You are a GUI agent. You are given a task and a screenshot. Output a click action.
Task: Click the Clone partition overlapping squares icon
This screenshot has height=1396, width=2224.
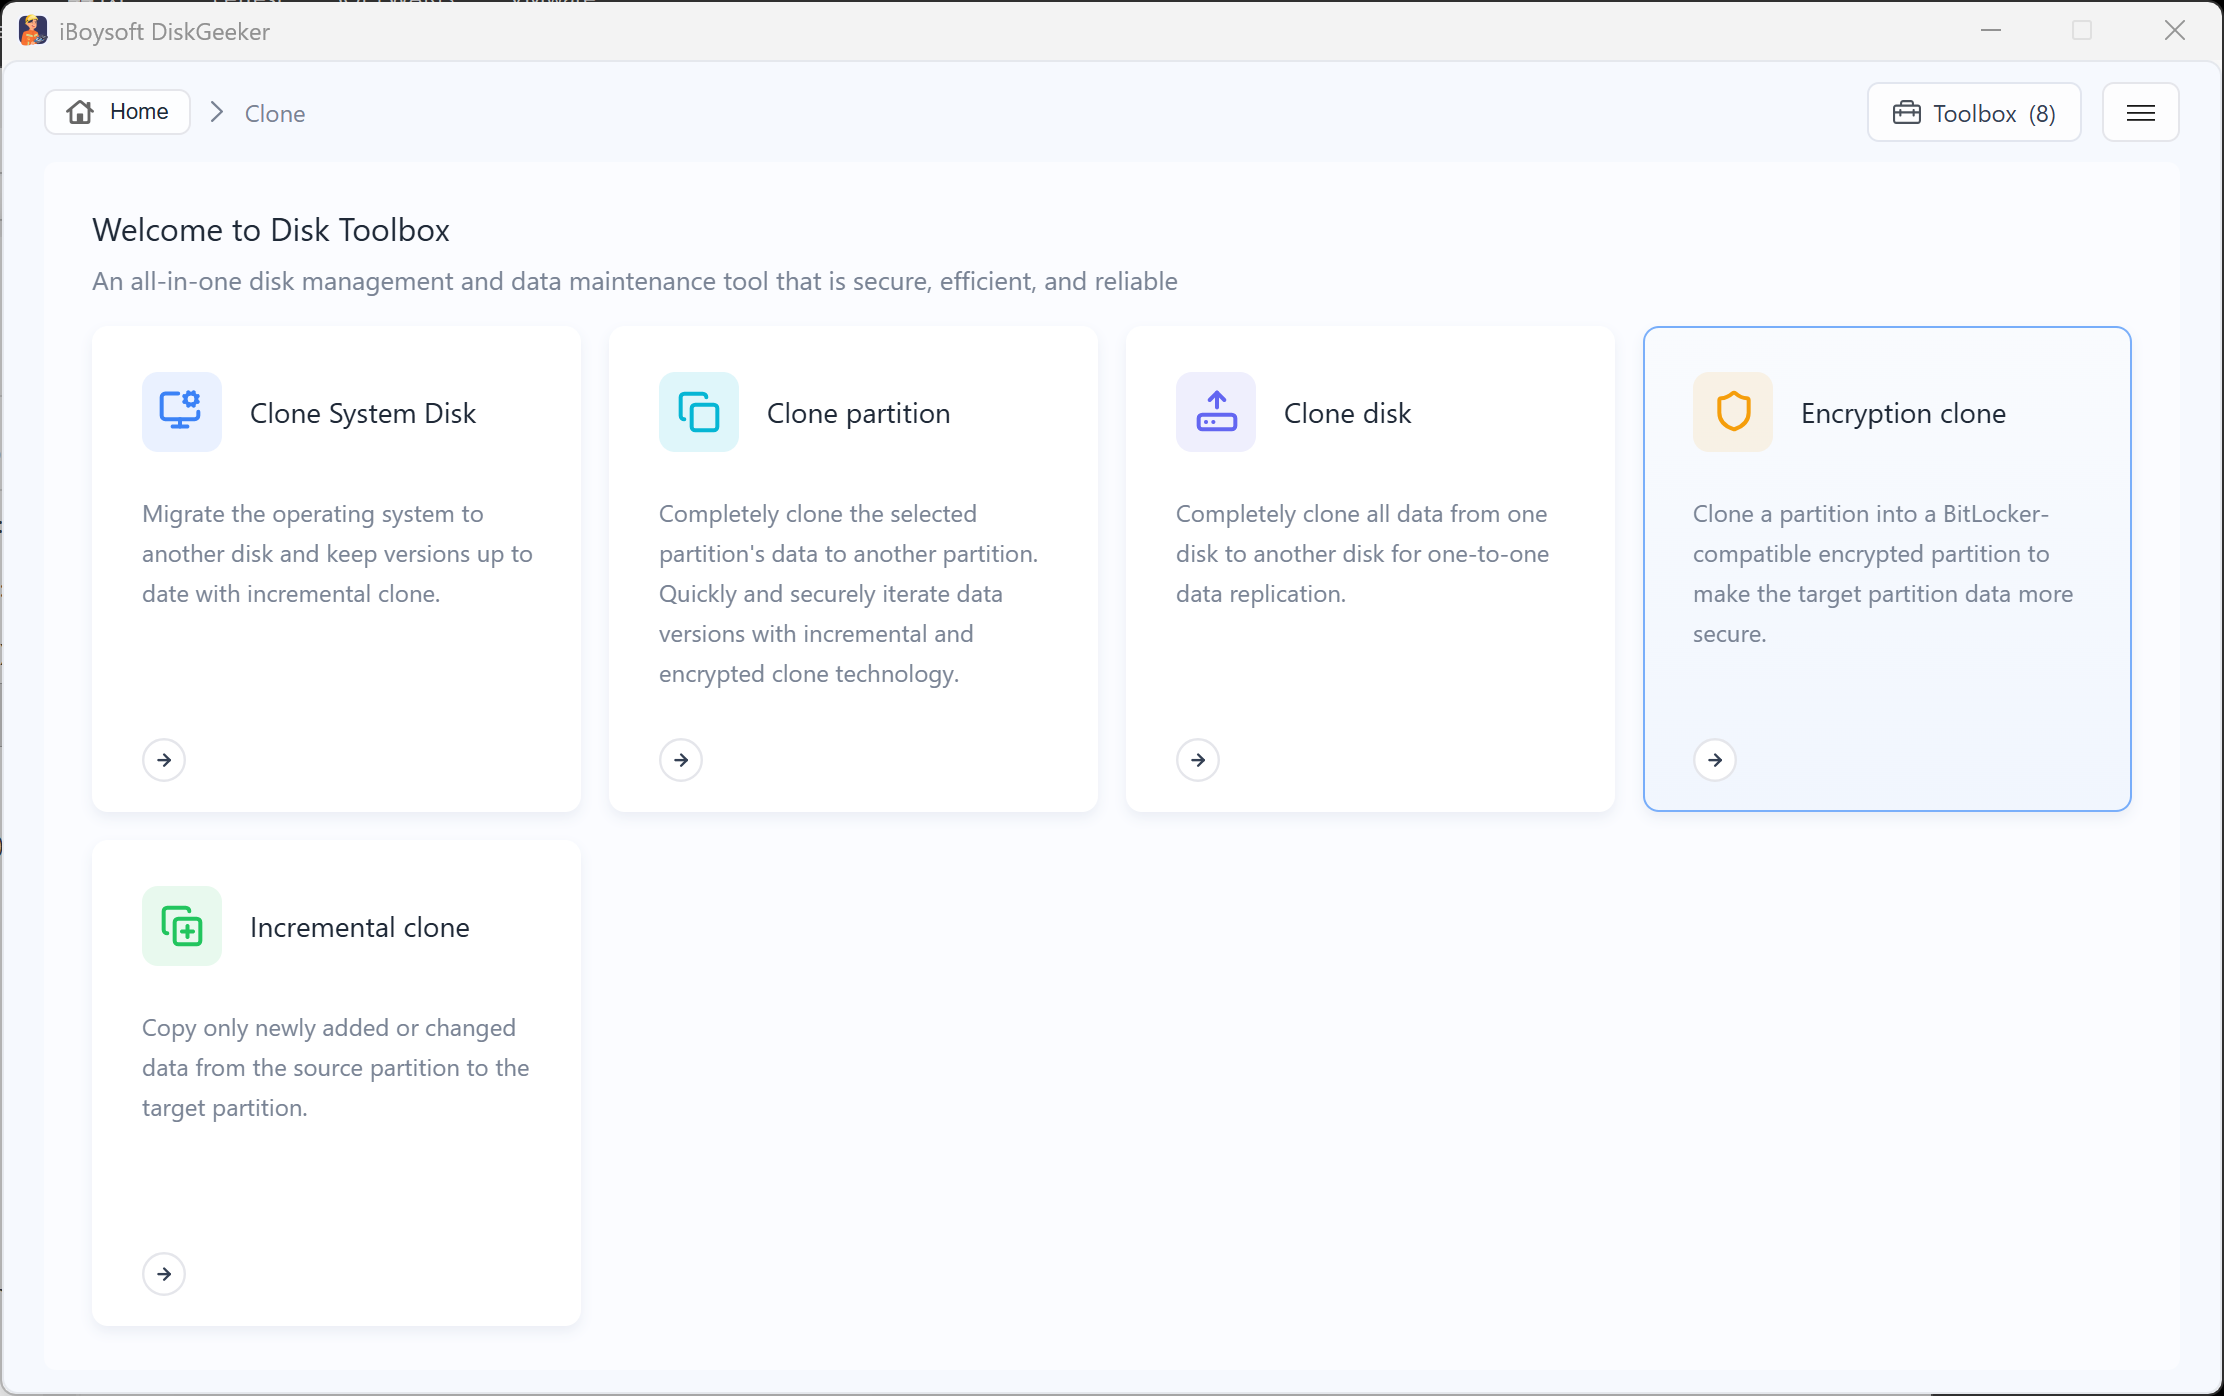[699, 412]
